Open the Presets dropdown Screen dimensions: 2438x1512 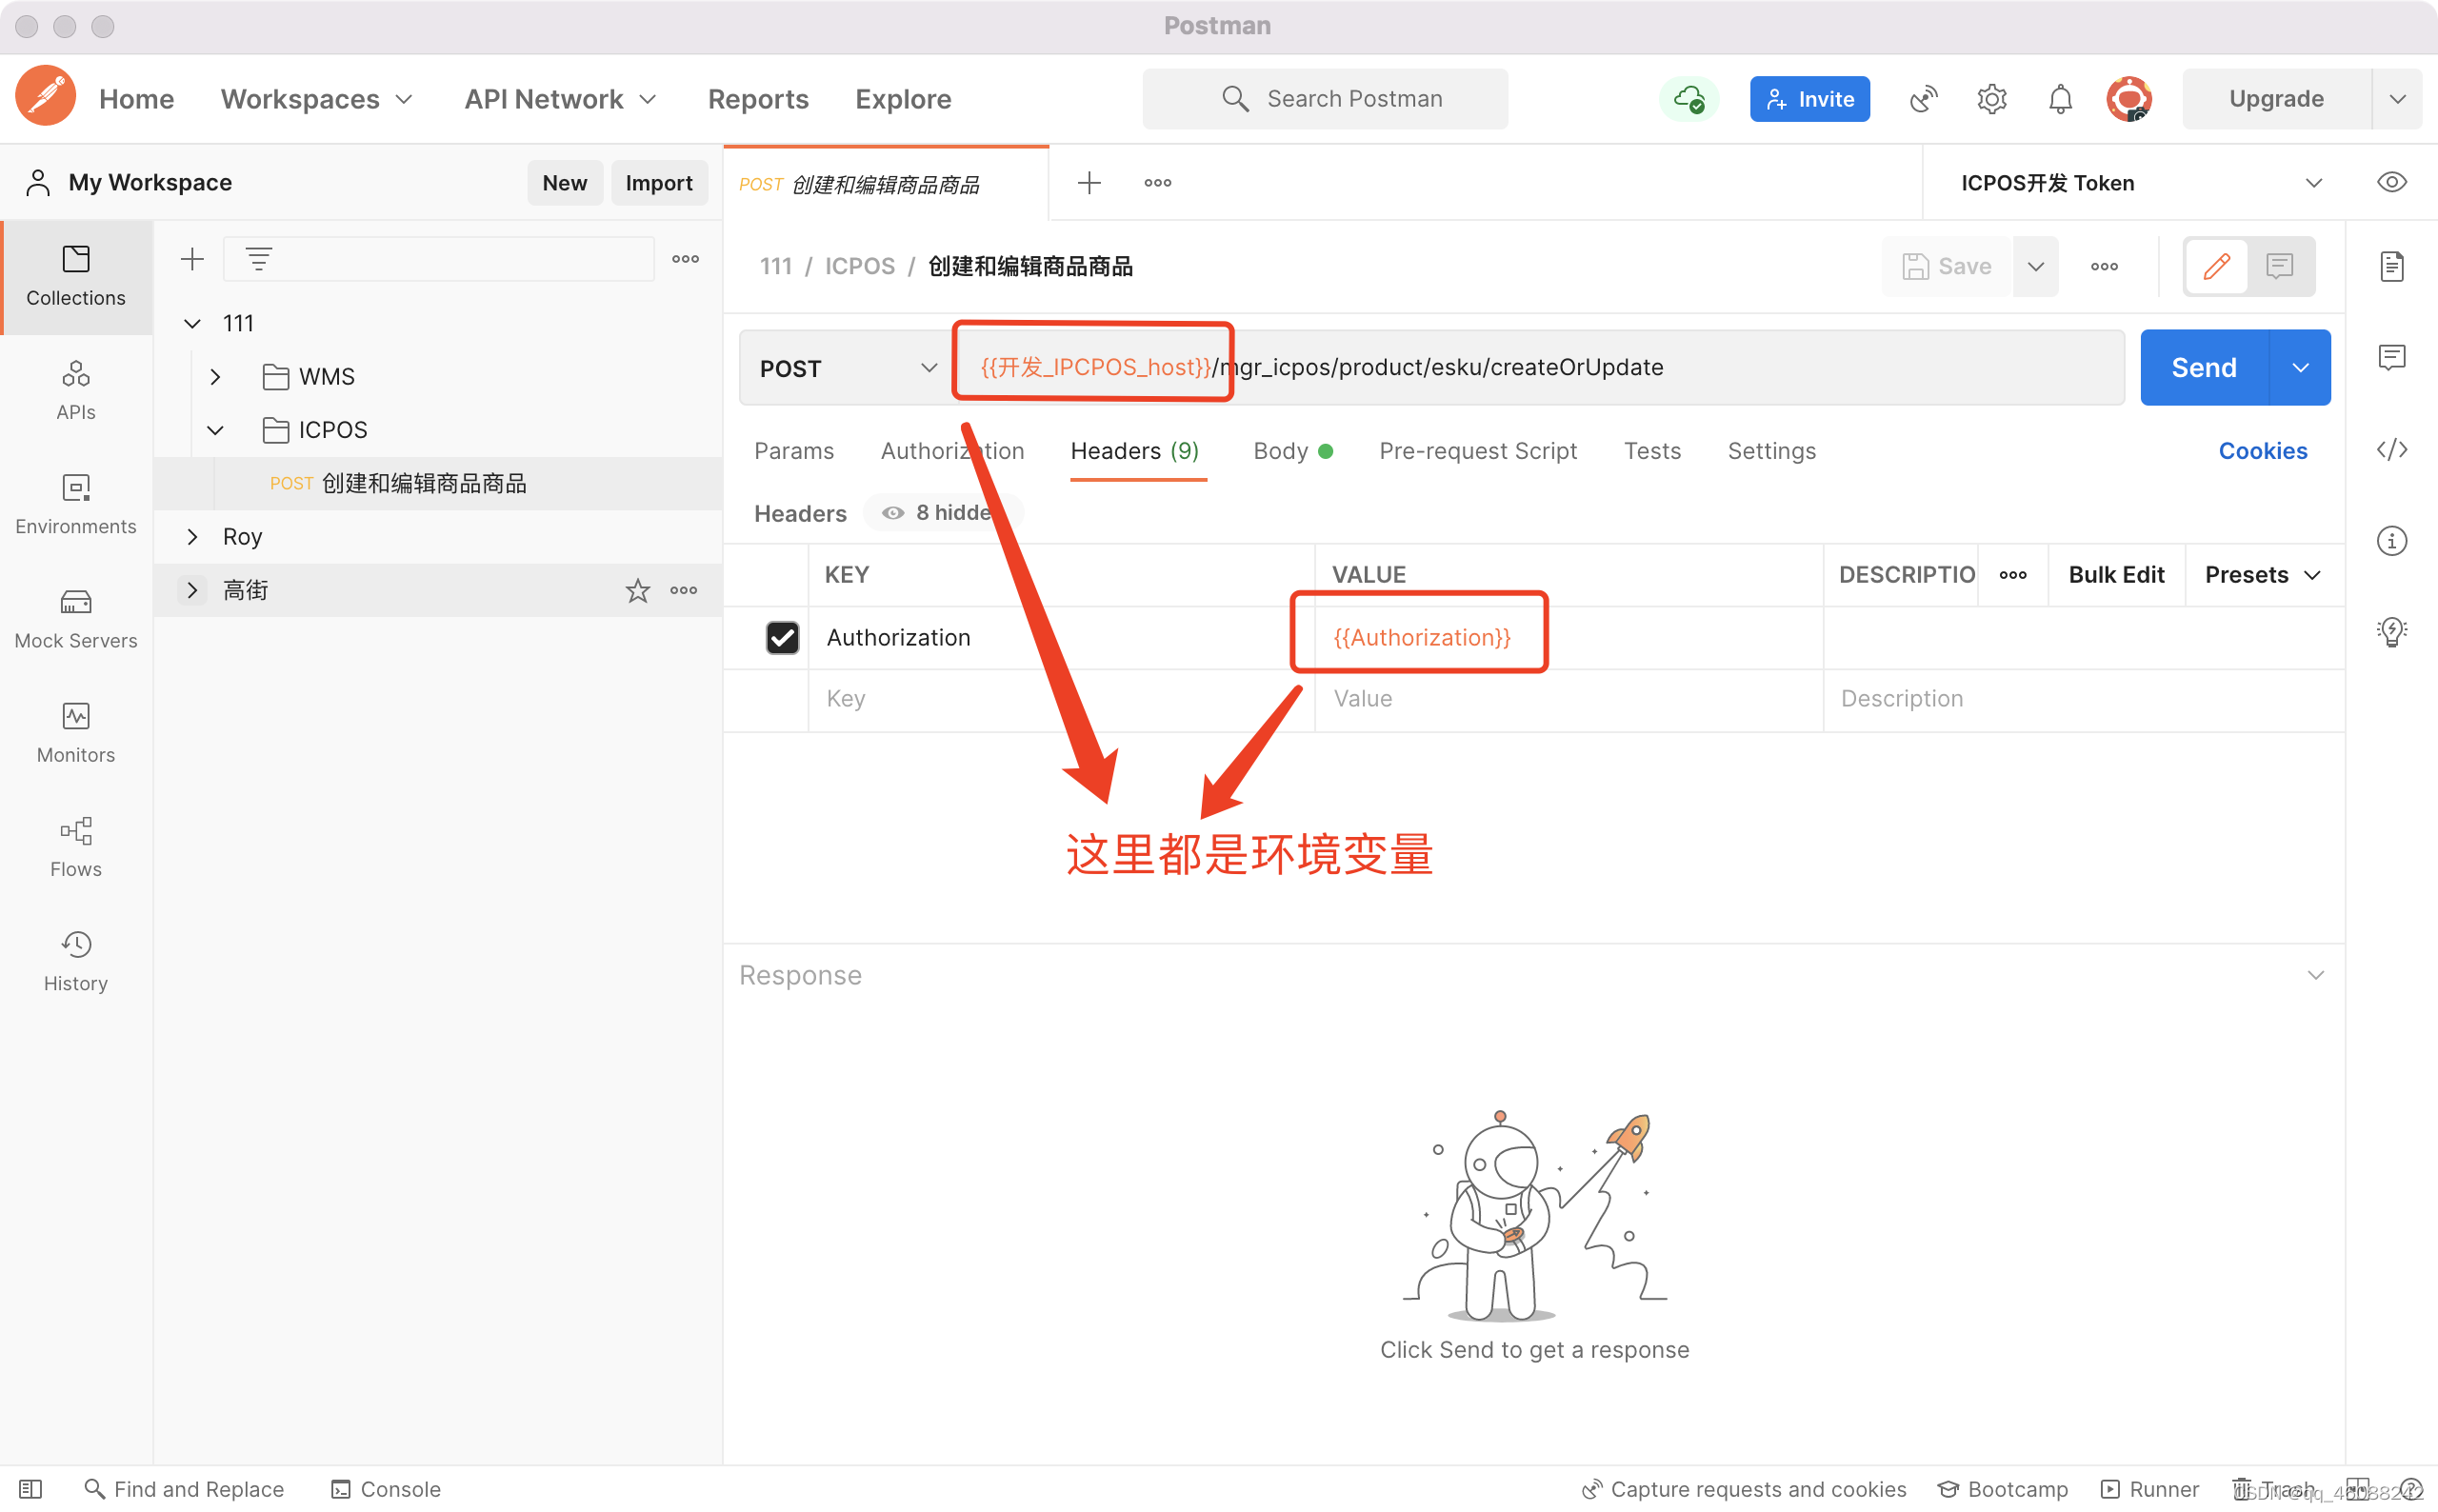[2263, 575]
